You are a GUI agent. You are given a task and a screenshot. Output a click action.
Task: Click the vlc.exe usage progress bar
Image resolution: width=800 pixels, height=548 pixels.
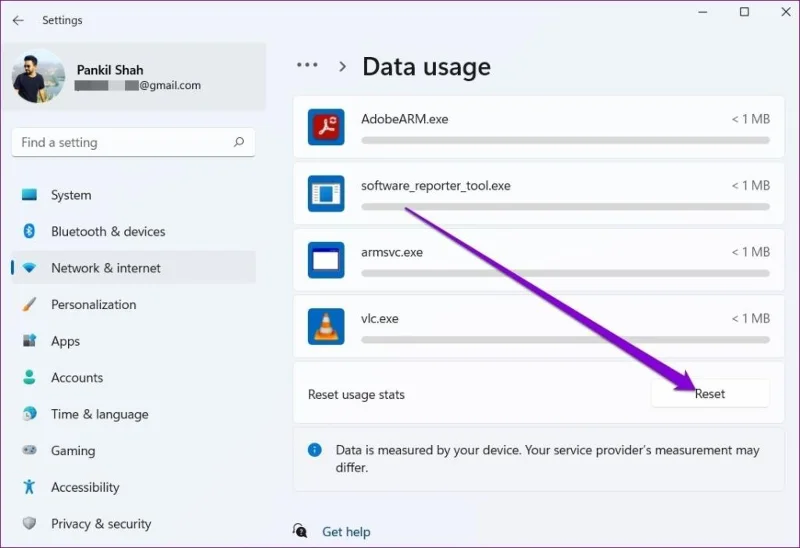click(x=565, y=339)
